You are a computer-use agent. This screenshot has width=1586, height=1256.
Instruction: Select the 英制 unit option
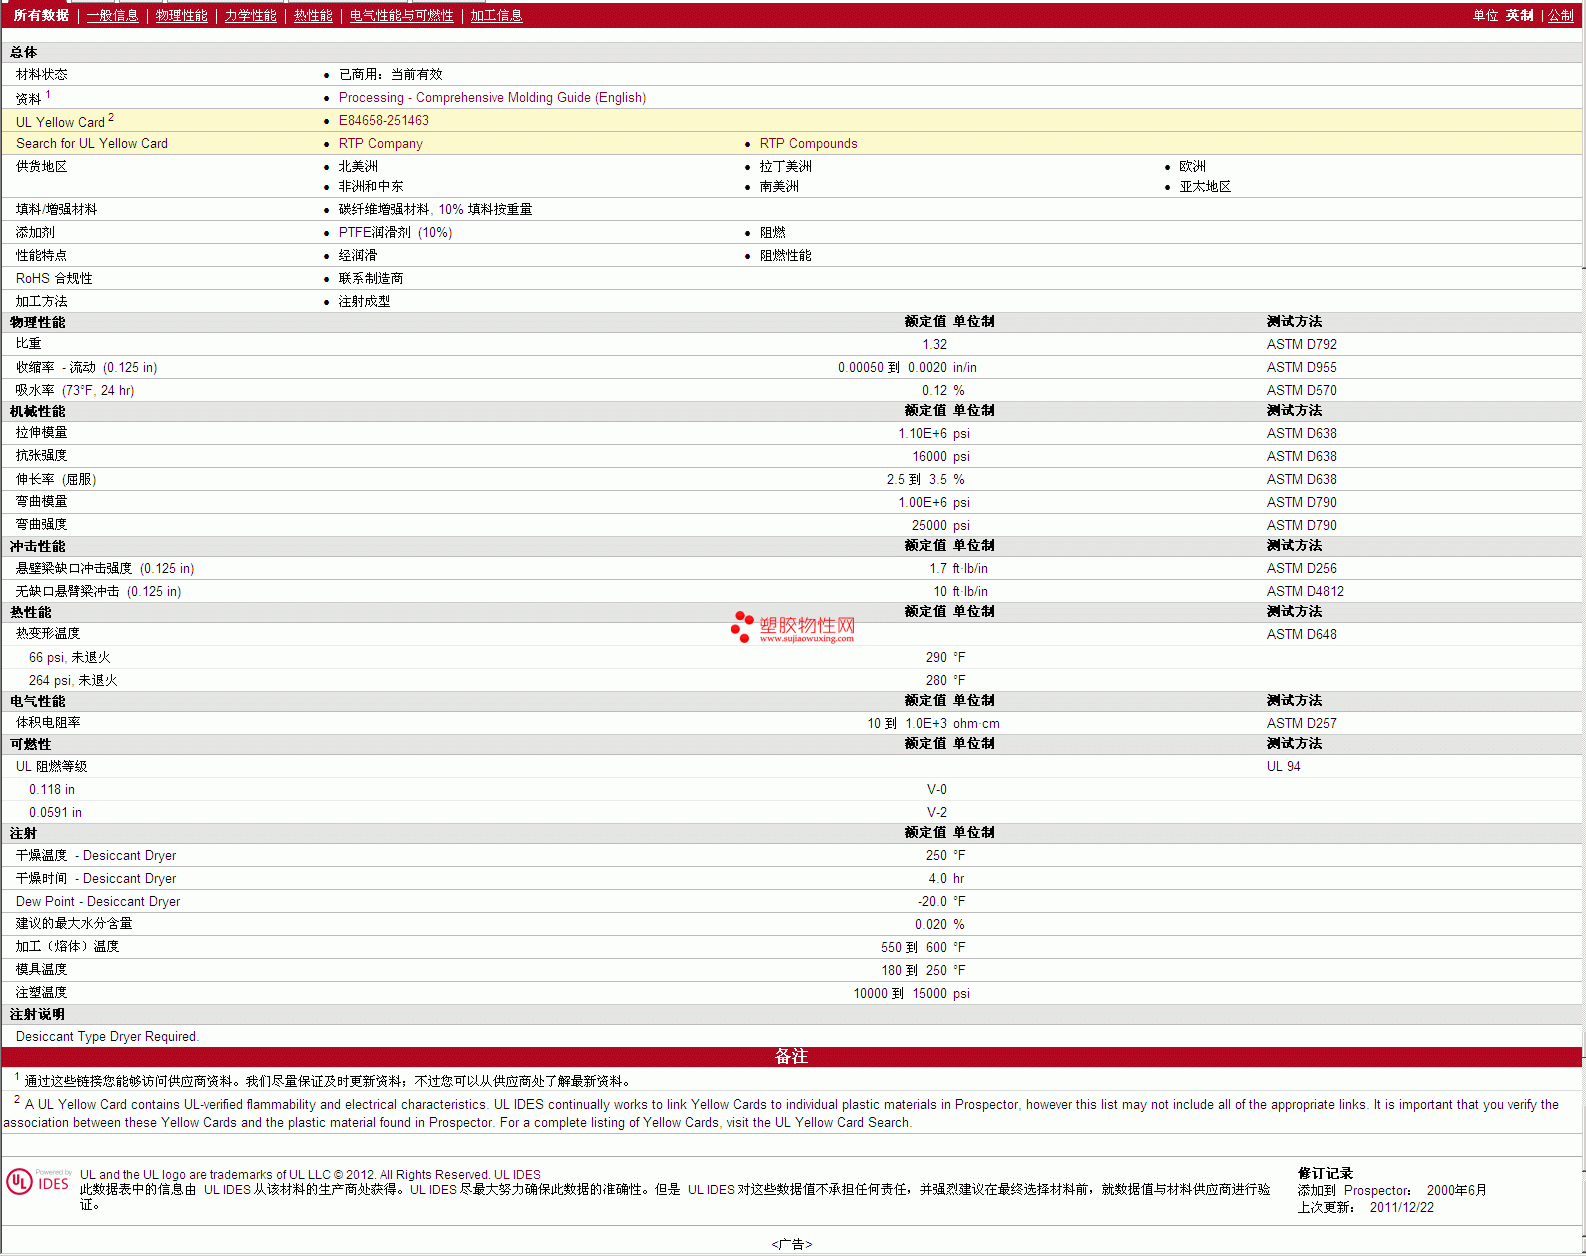(x=1519, y=15)
